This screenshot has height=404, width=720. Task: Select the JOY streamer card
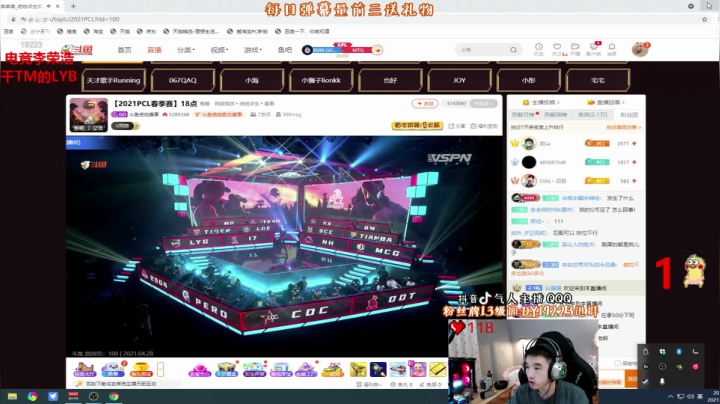459,80
